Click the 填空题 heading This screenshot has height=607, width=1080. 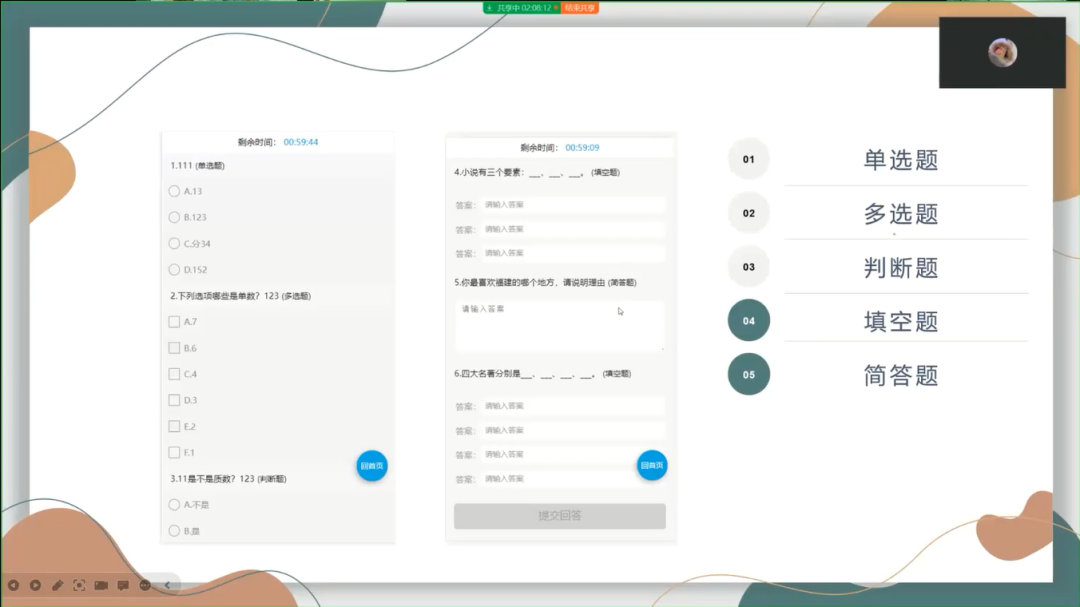(901, 321)
